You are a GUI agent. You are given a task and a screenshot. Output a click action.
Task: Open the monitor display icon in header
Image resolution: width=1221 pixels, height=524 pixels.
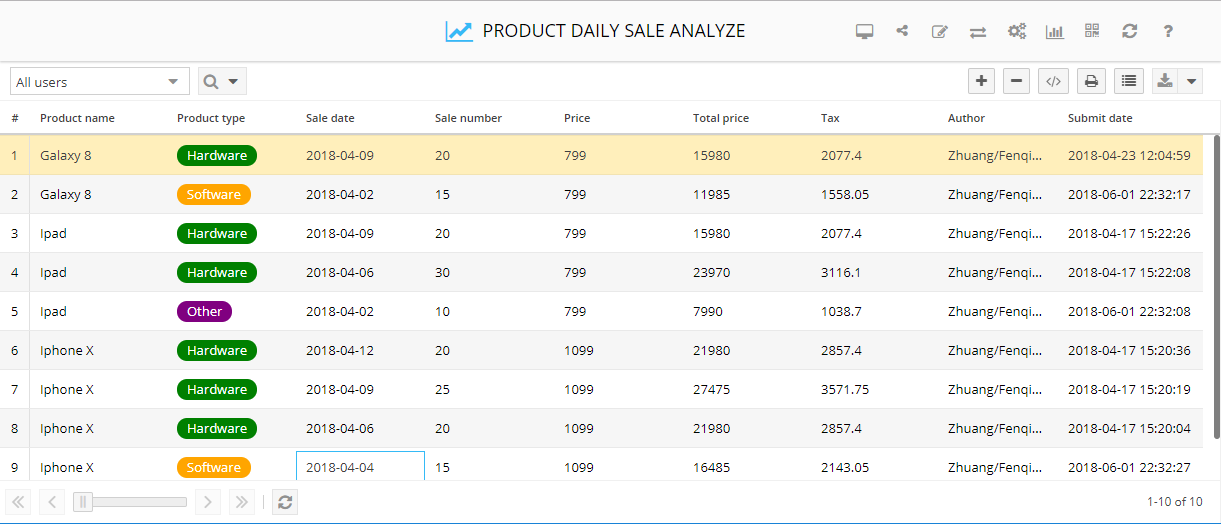click(865, 31)
